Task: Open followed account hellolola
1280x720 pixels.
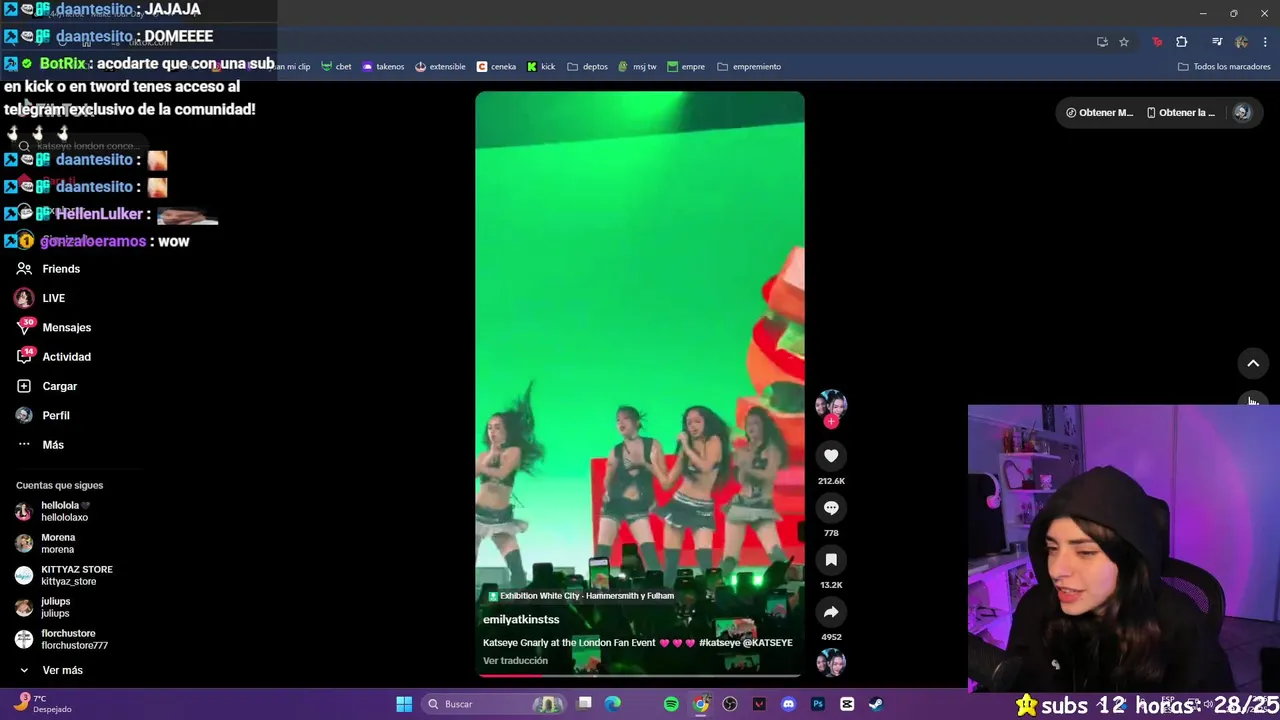Action: pos(64,512)
